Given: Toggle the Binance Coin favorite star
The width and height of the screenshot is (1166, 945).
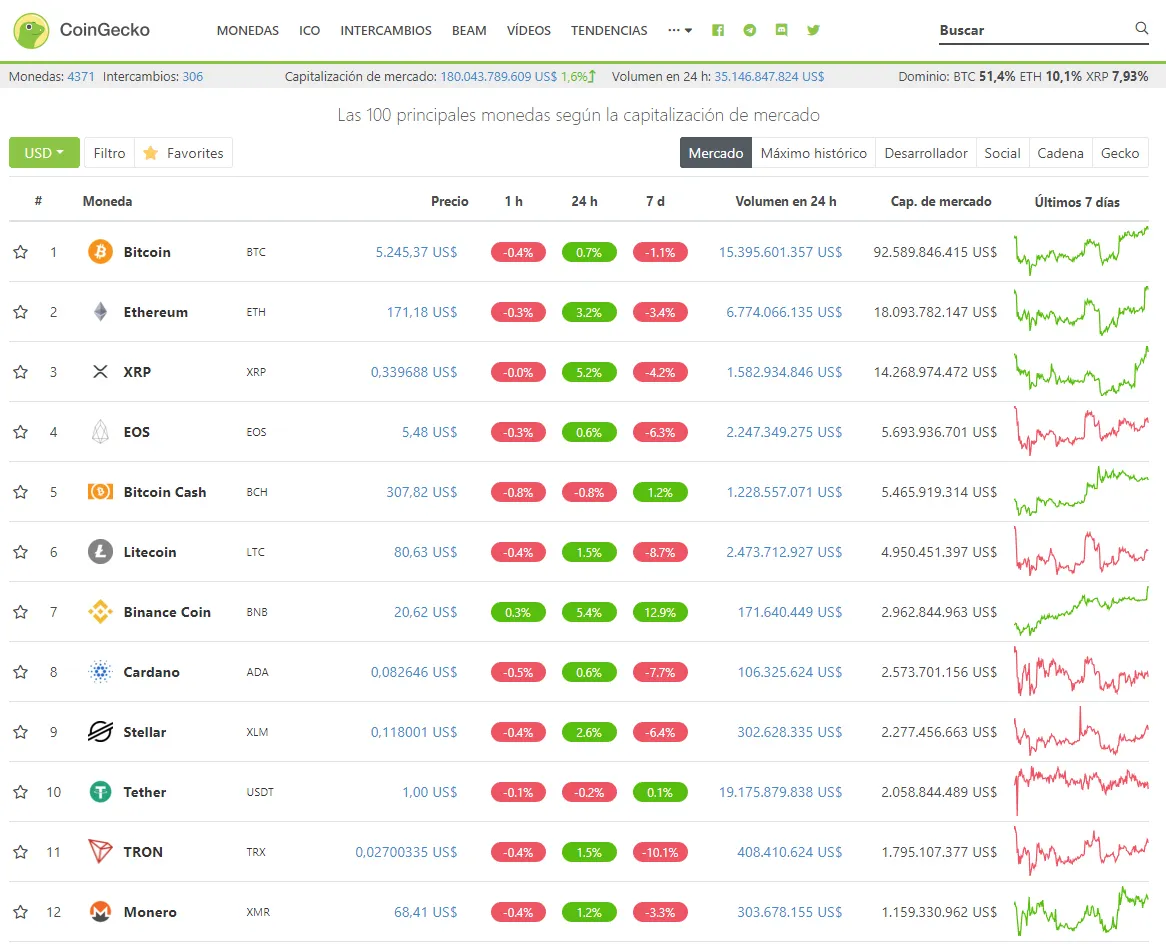Looking at the screenshot, I should click(x=21, y=612).
